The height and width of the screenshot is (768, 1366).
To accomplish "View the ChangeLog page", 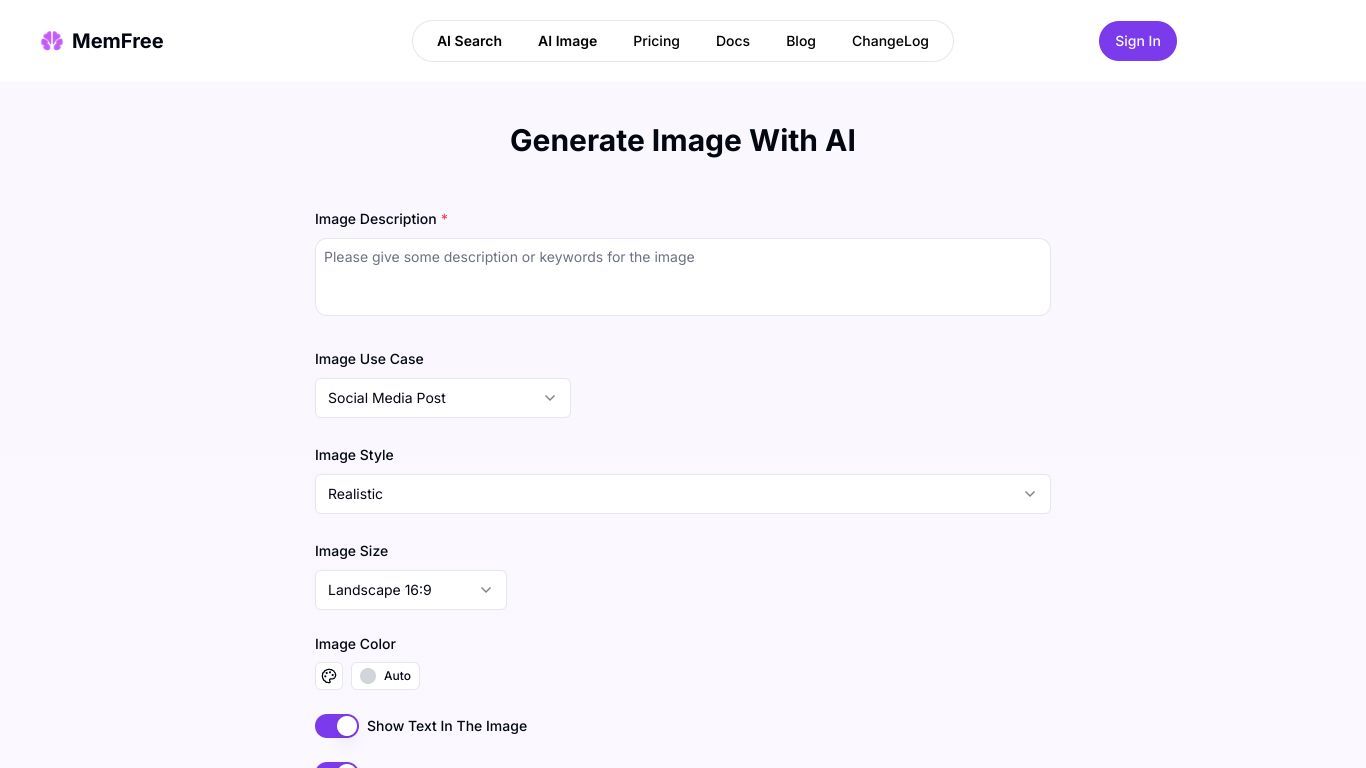I will [x=890, y=41].
